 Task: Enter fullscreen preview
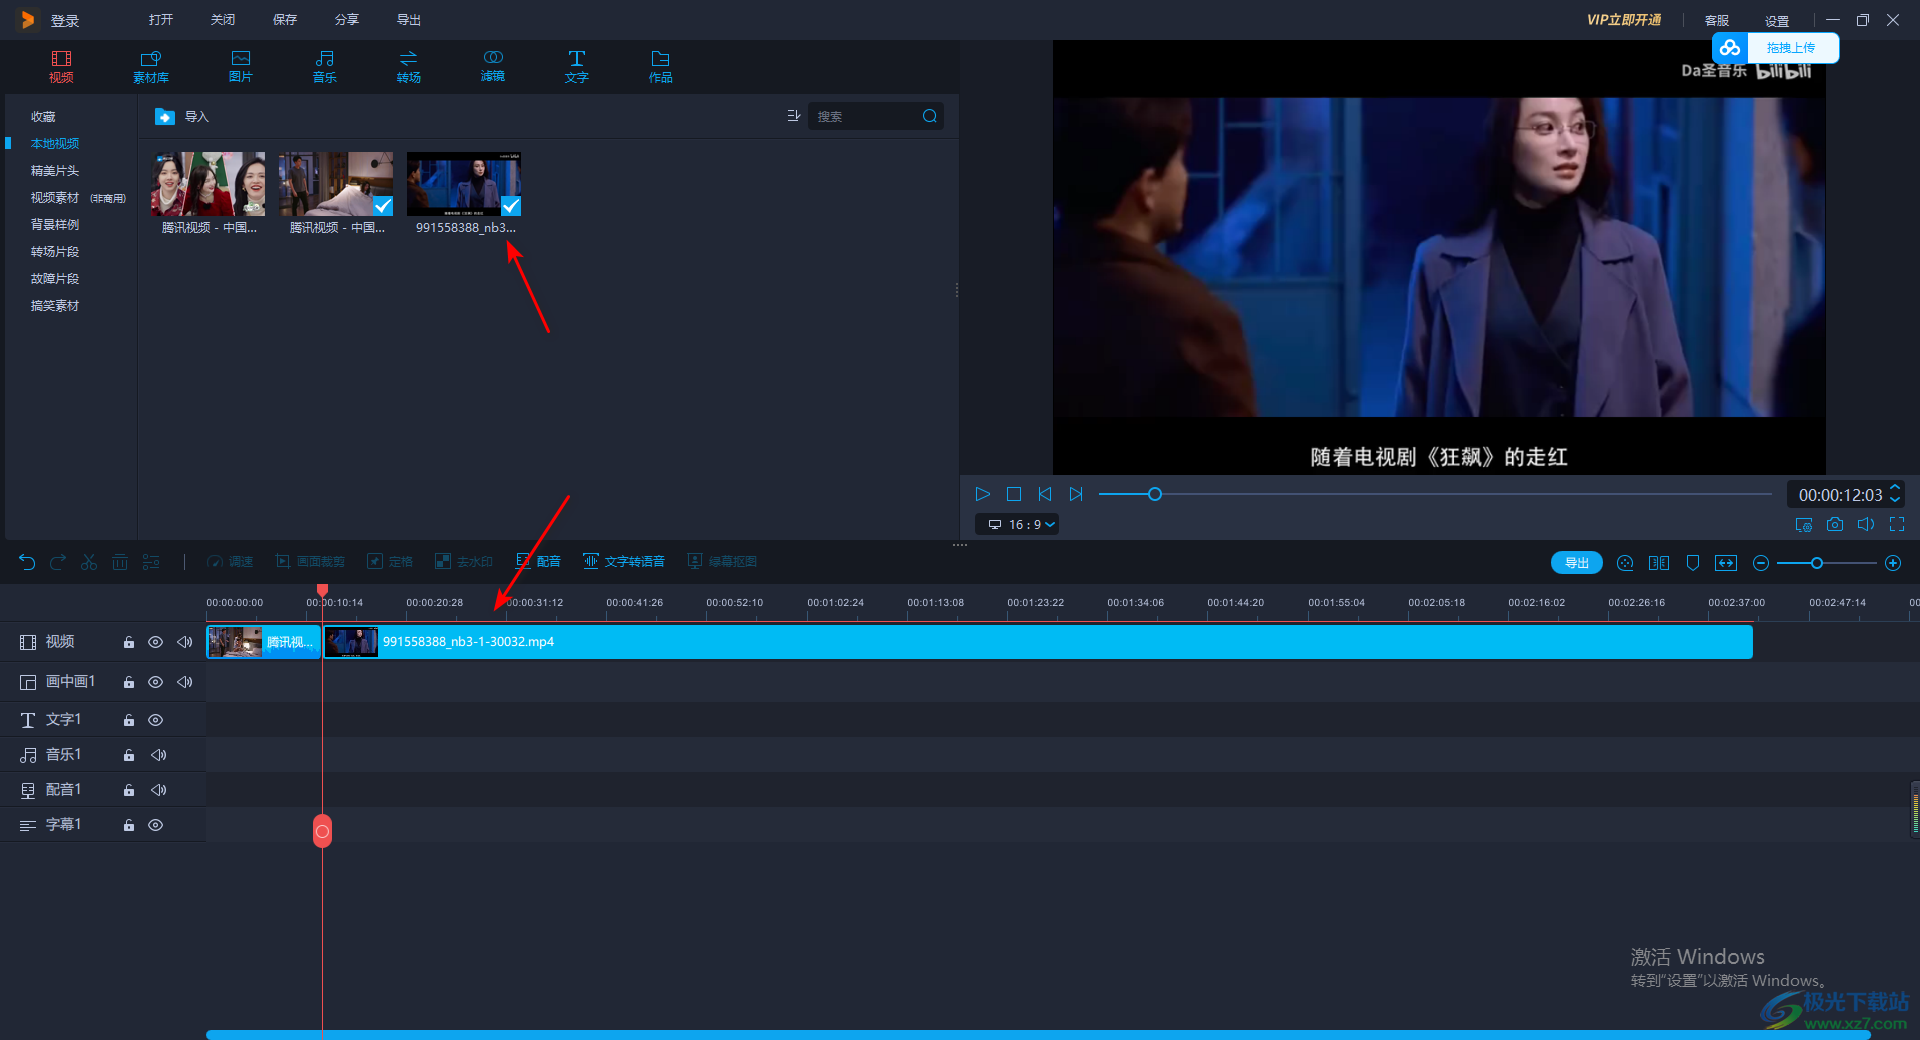tap(1897, 524)
